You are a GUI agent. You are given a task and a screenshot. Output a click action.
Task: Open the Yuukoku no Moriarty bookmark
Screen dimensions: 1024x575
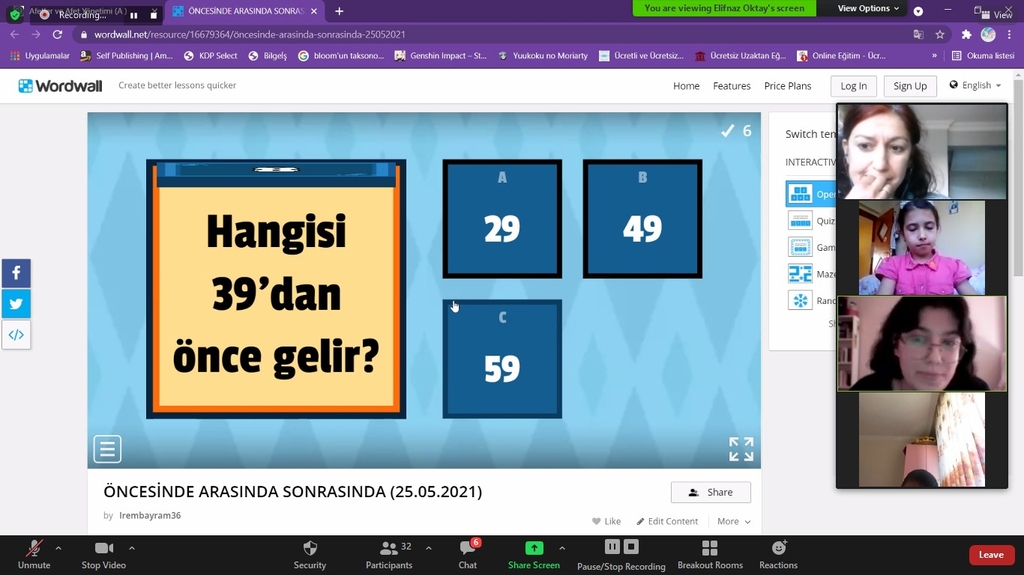tap(543, 56)
